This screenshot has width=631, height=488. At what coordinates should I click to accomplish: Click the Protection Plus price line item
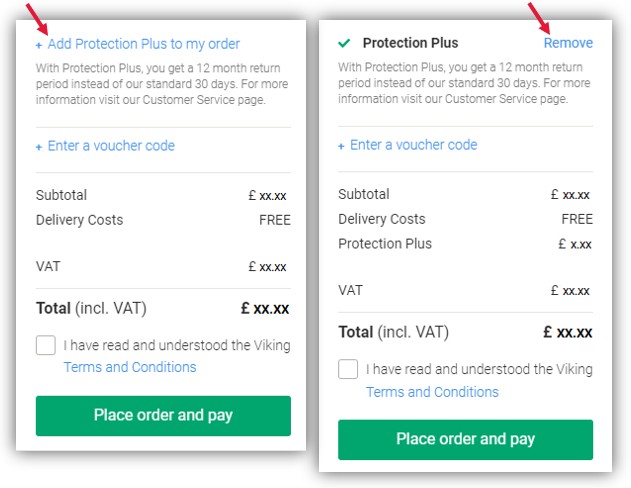click(x=385, y=244)
